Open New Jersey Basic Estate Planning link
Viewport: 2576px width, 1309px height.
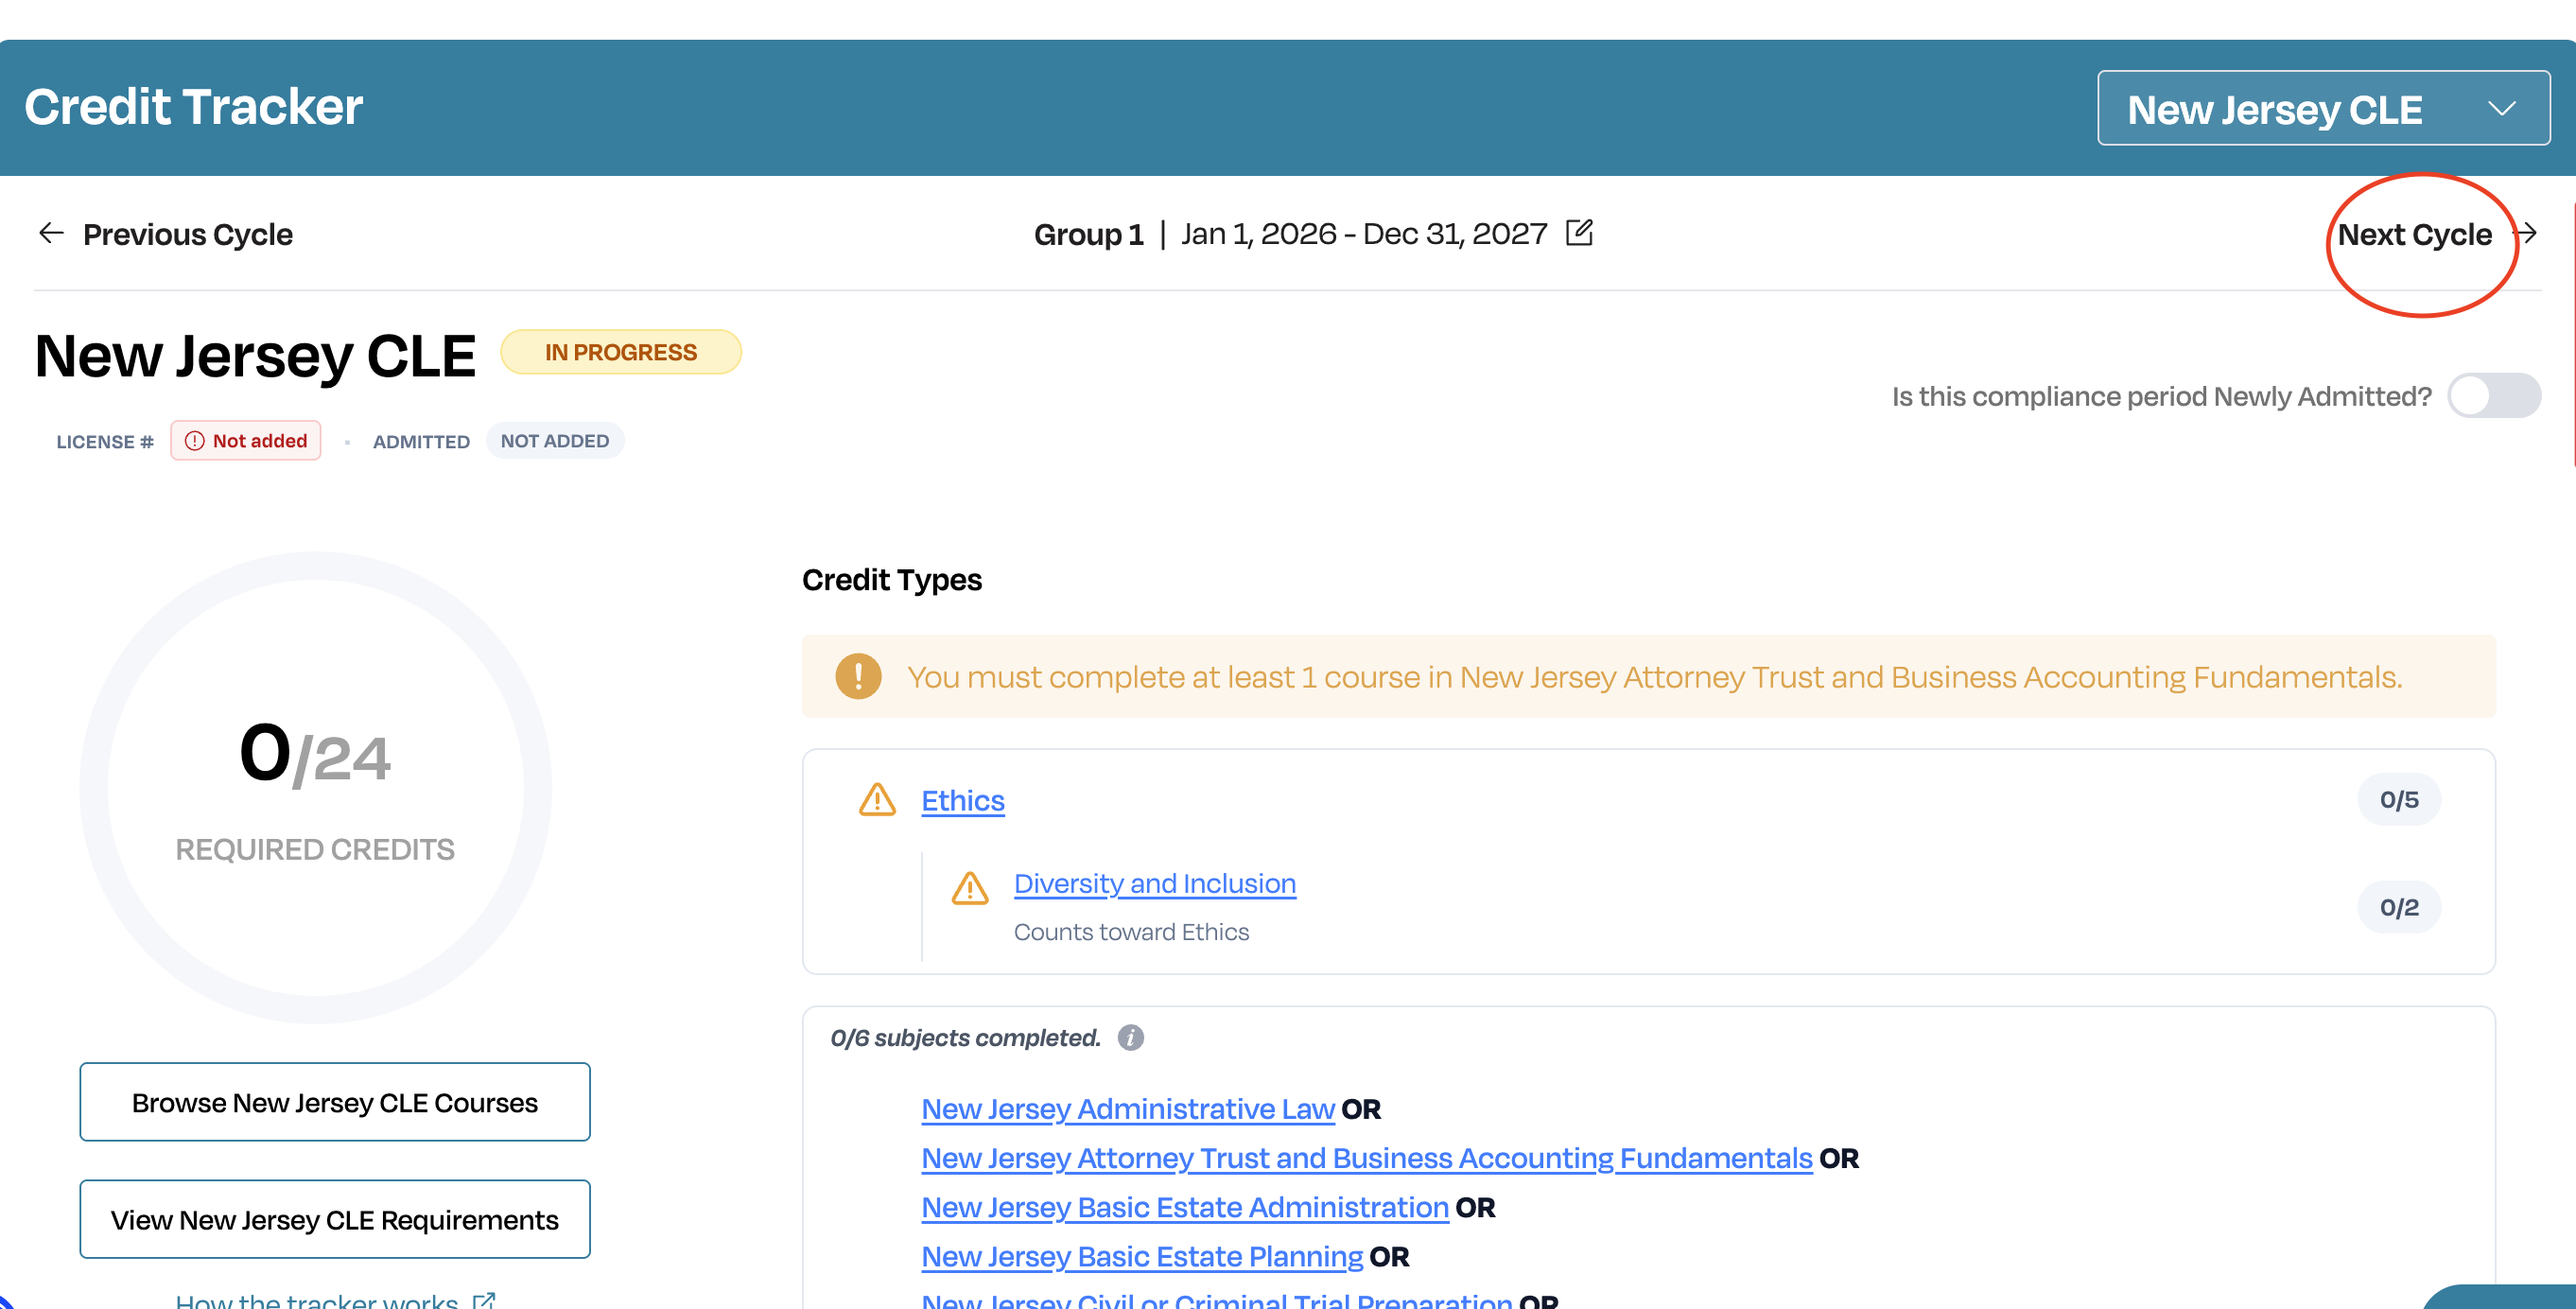pos(1141,1256)
